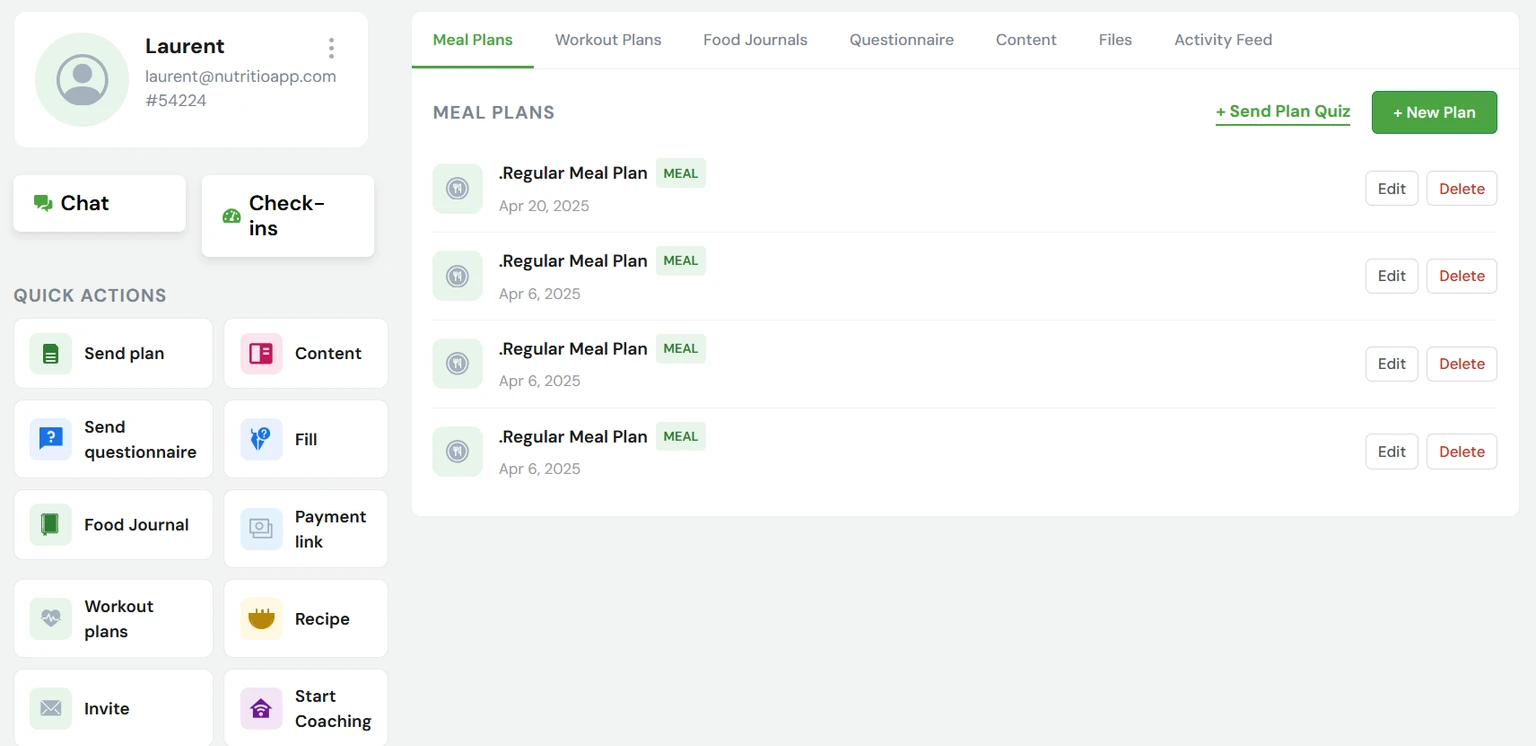Open the Food Journals tab
1536x746 pixels.
tap(755, 40)
